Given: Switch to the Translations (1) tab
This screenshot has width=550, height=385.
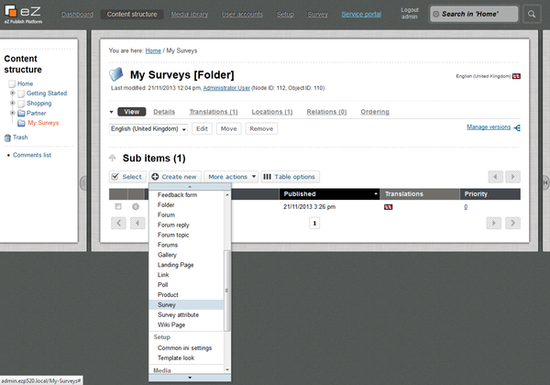Looking at the screenshot, I should (x=214, y=112).
